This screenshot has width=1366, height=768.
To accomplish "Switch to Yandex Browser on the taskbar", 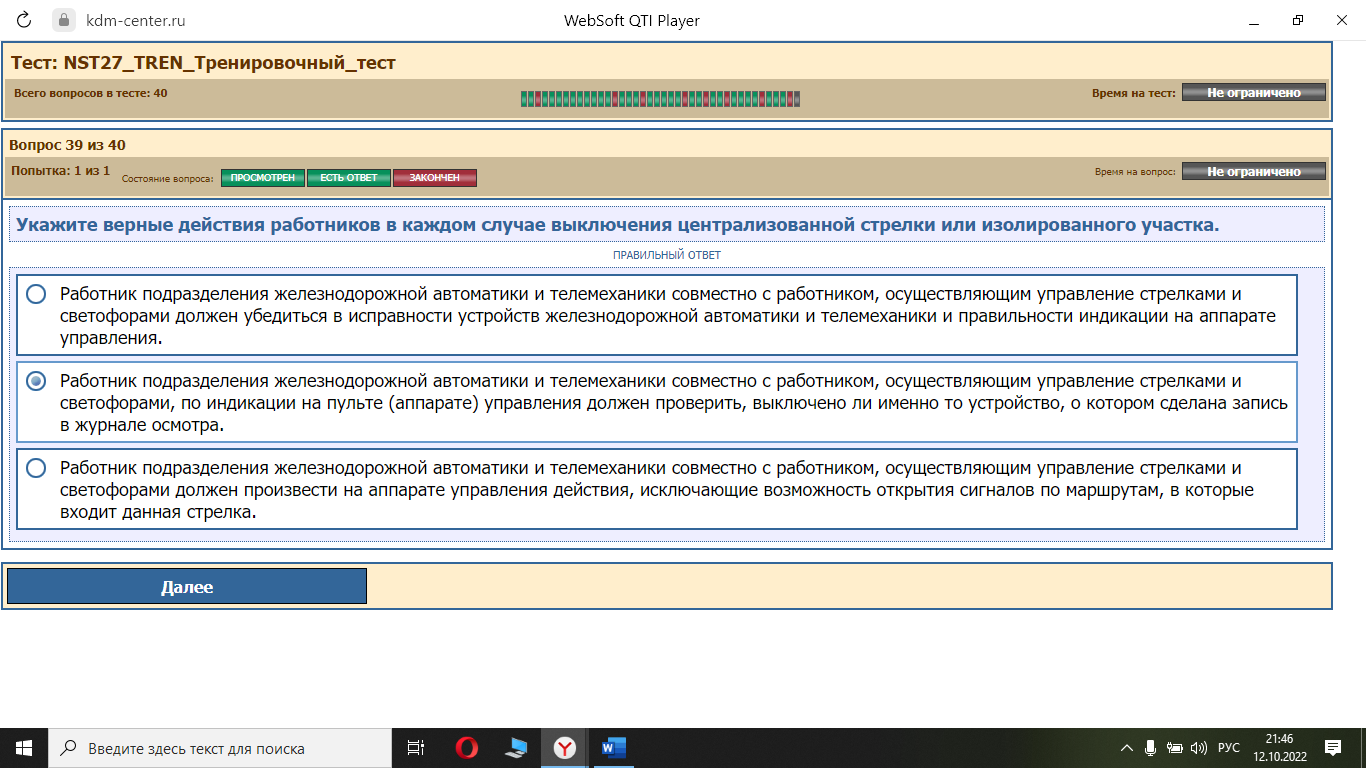I will point(565,747).
